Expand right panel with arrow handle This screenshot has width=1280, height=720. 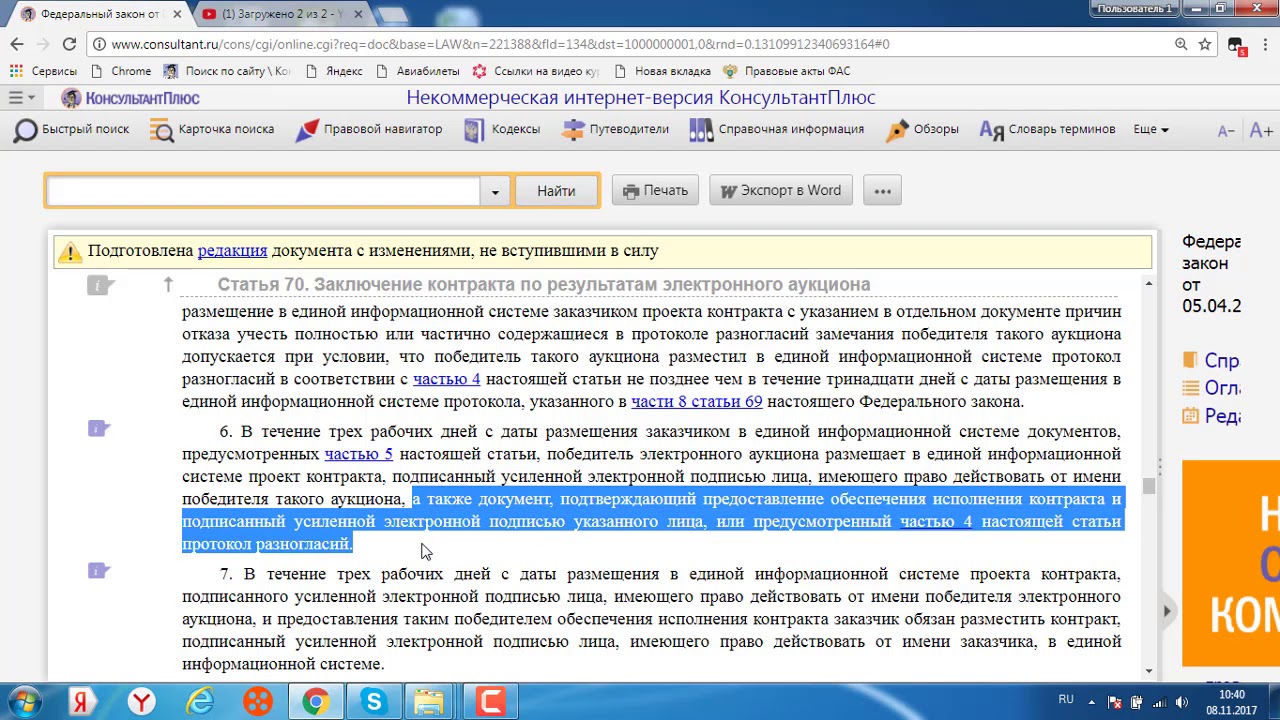[x=1167, y=611]
